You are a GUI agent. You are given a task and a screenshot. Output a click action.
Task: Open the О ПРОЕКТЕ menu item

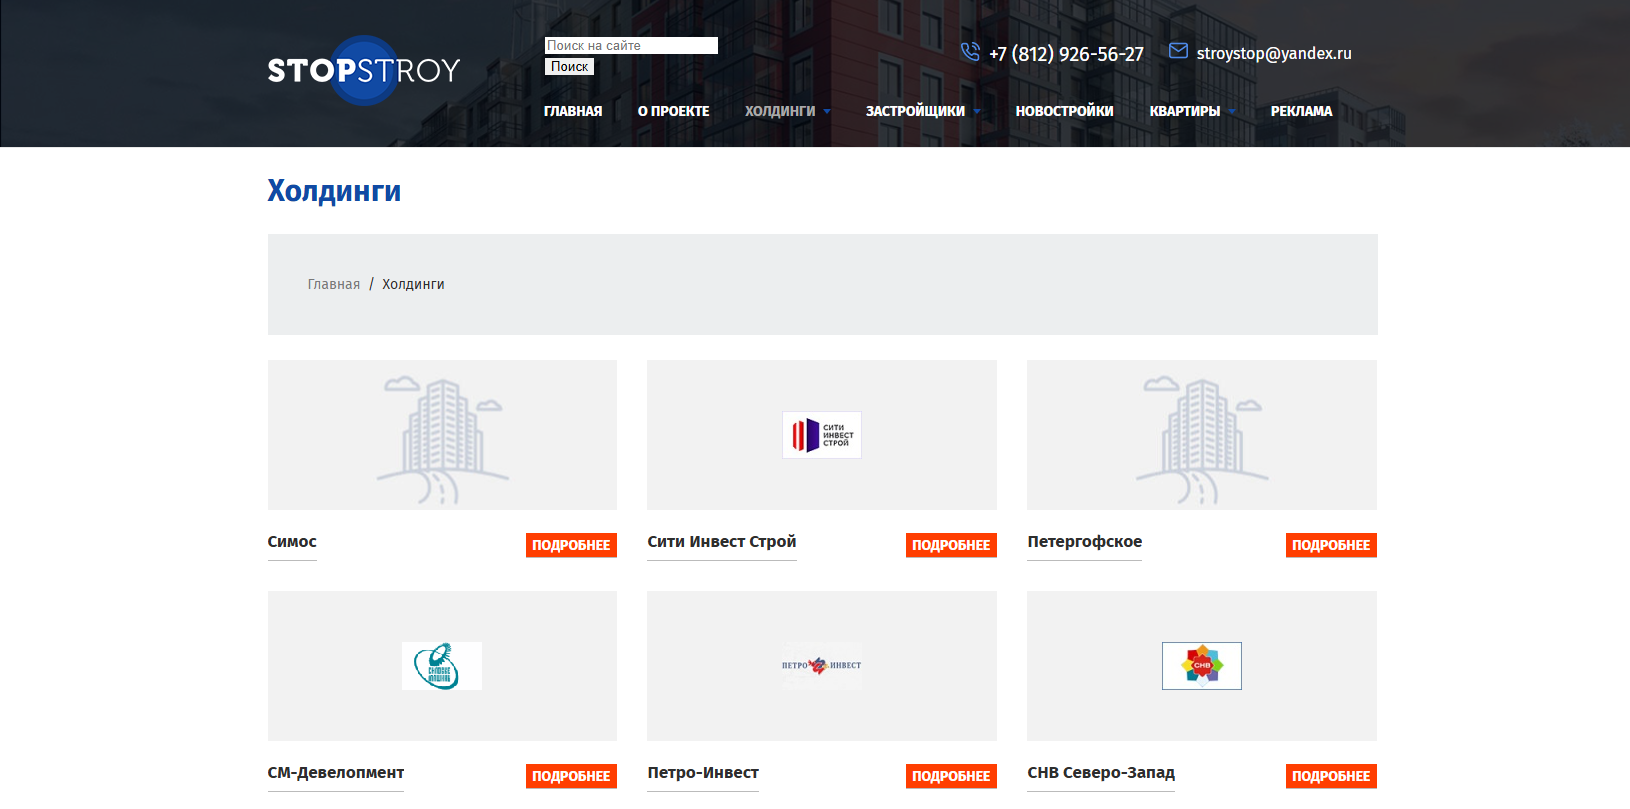[674, 111]
